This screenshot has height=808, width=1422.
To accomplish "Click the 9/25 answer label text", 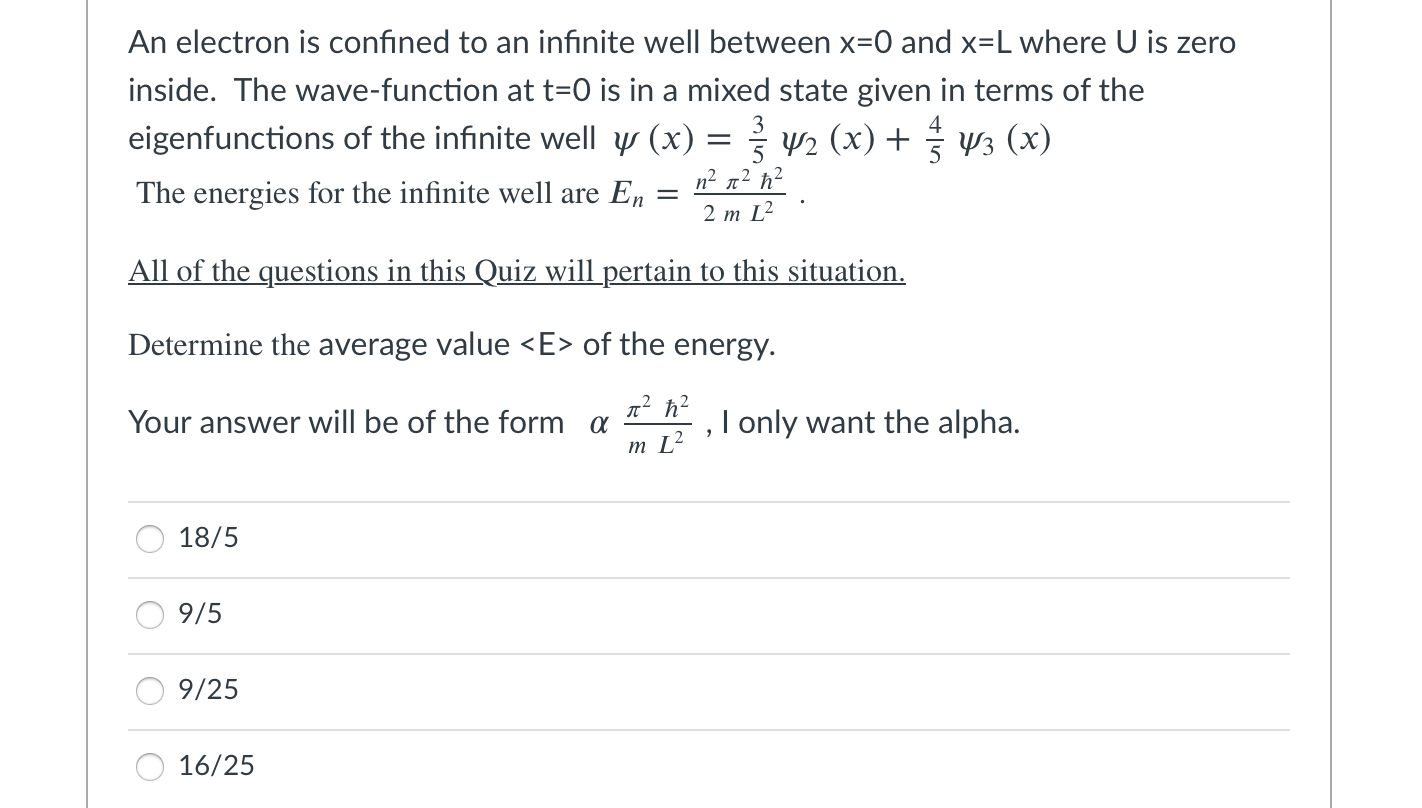I will click(209, 689).
